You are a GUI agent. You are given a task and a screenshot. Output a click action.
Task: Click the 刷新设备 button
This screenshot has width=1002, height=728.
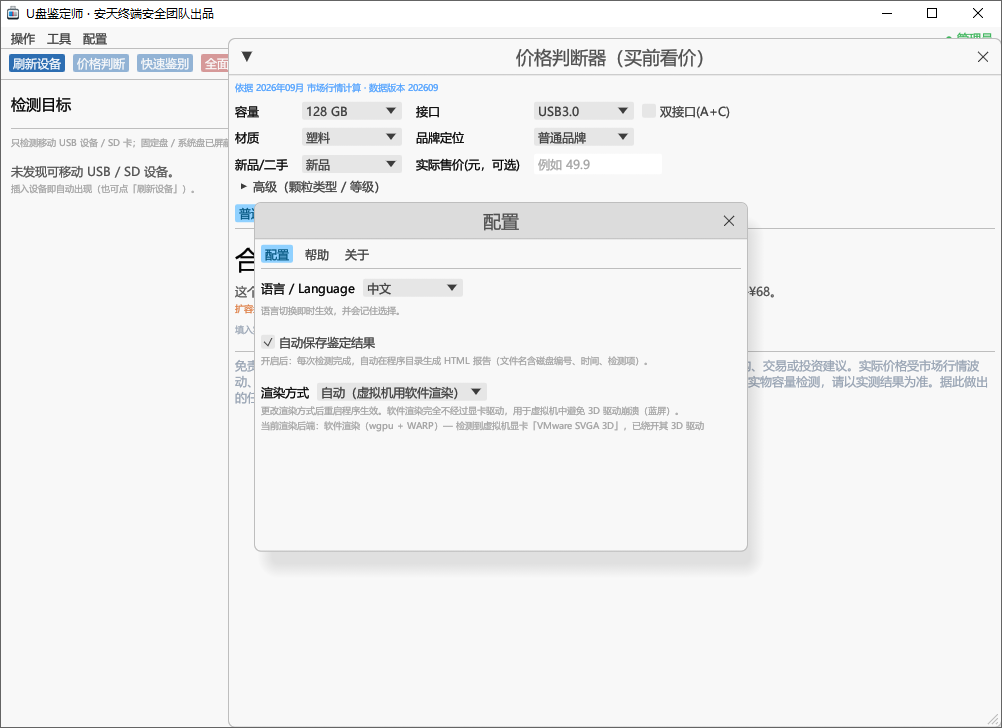click(x=37, y=63)
